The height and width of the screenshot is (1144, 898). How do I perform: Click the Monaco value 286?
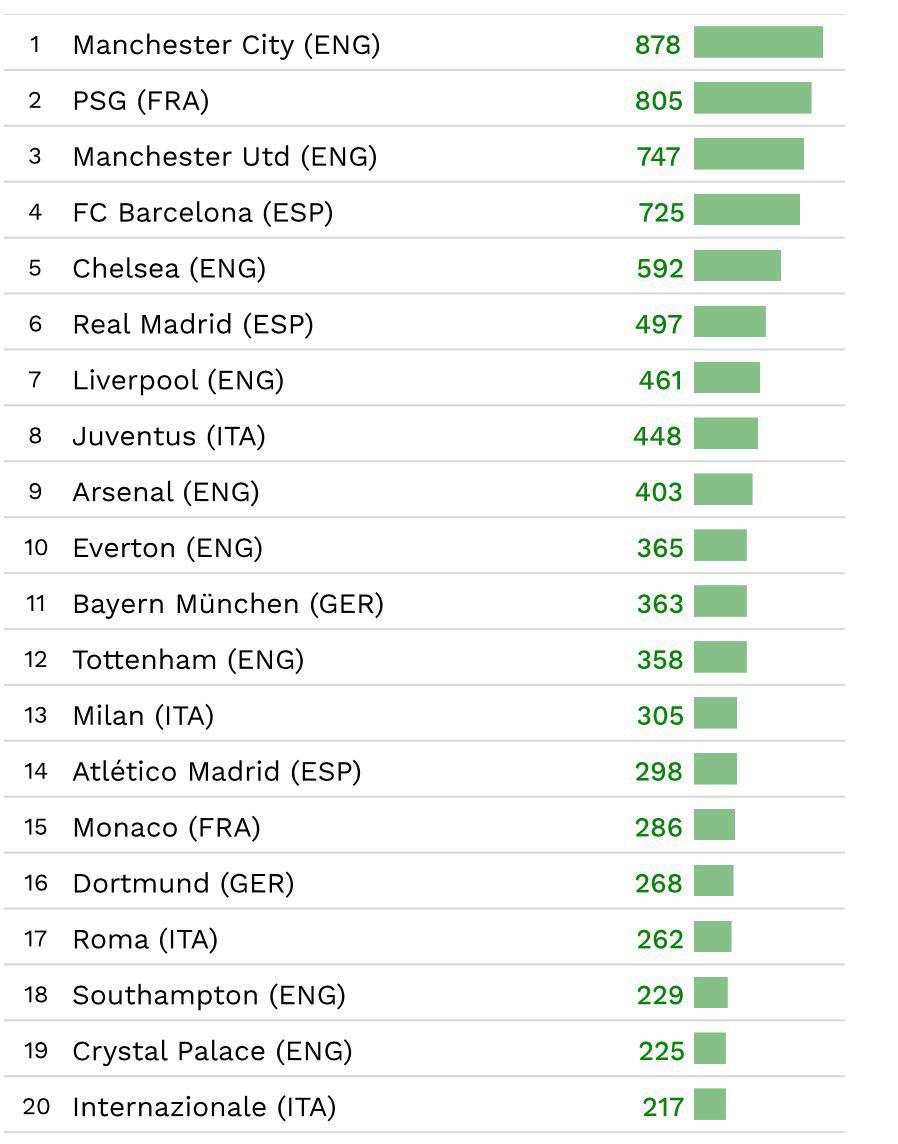click(x=659, y=828)
